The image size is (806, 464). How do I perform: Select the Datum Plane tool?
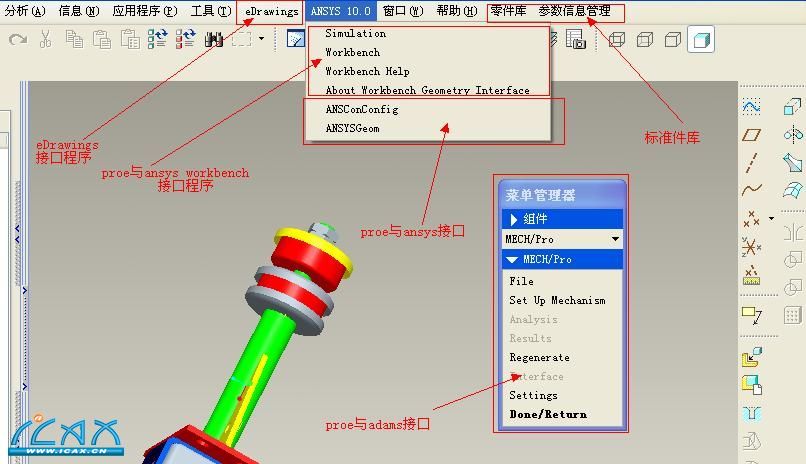752,135
